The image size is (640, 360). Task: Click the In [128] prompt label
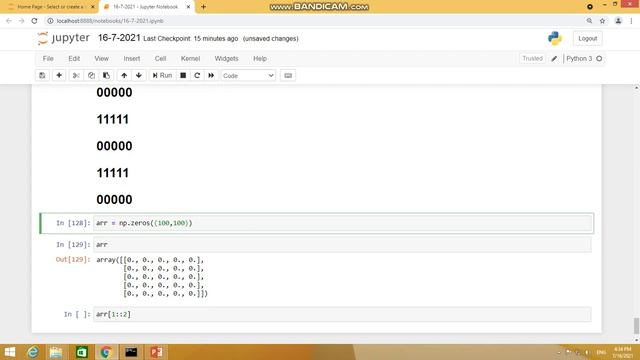click(x=73, y=223)
